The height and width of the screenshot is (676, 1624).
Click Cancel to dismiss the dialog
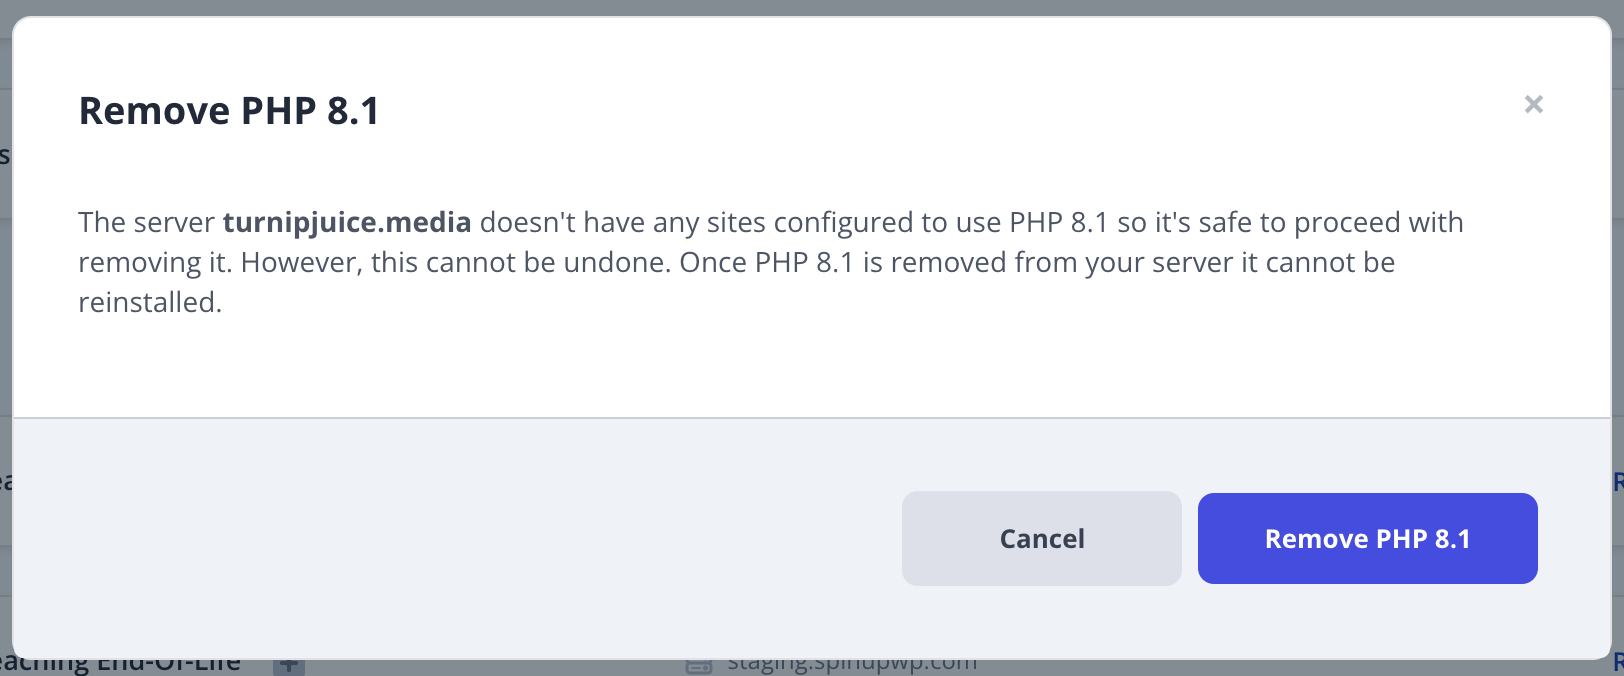[x=1041, y=538]
